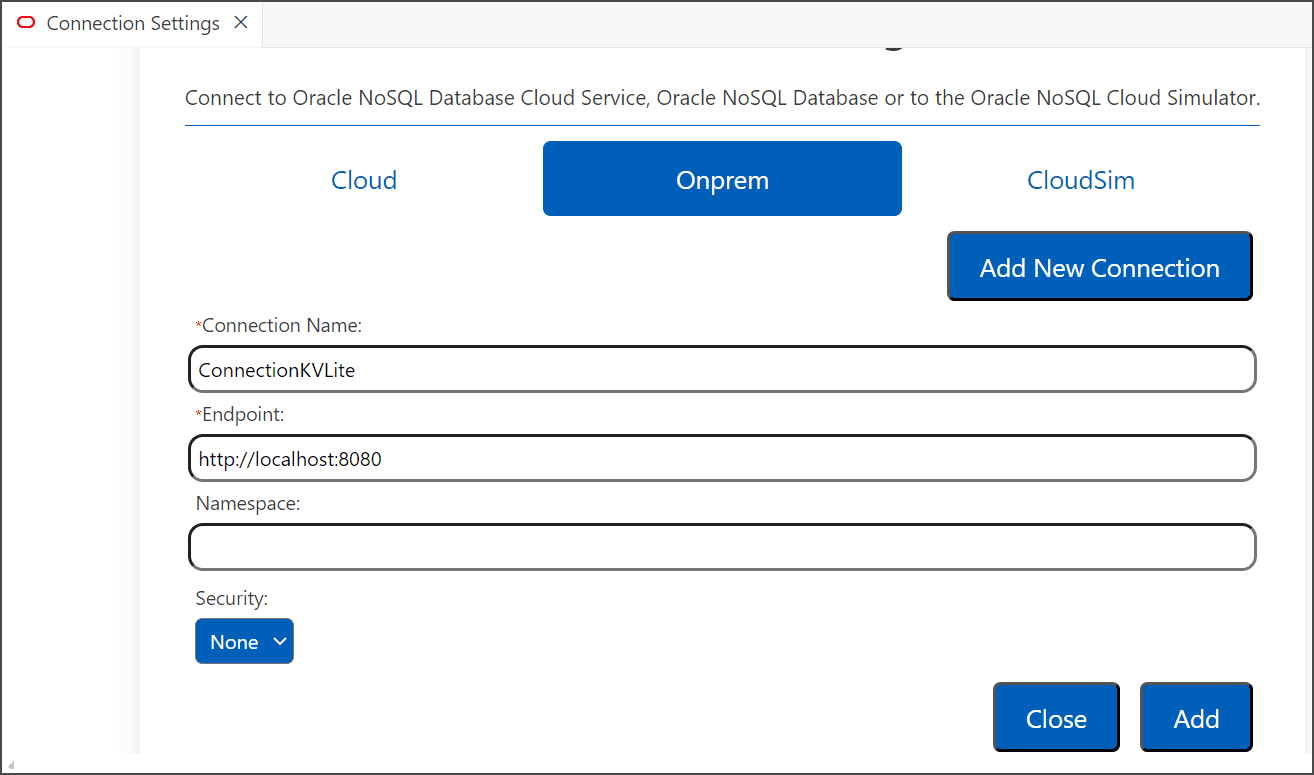The height and width of the screenshot is (775, 1314).
Task: Select the Connection Settings editor tab
Action: pos(133,23)
